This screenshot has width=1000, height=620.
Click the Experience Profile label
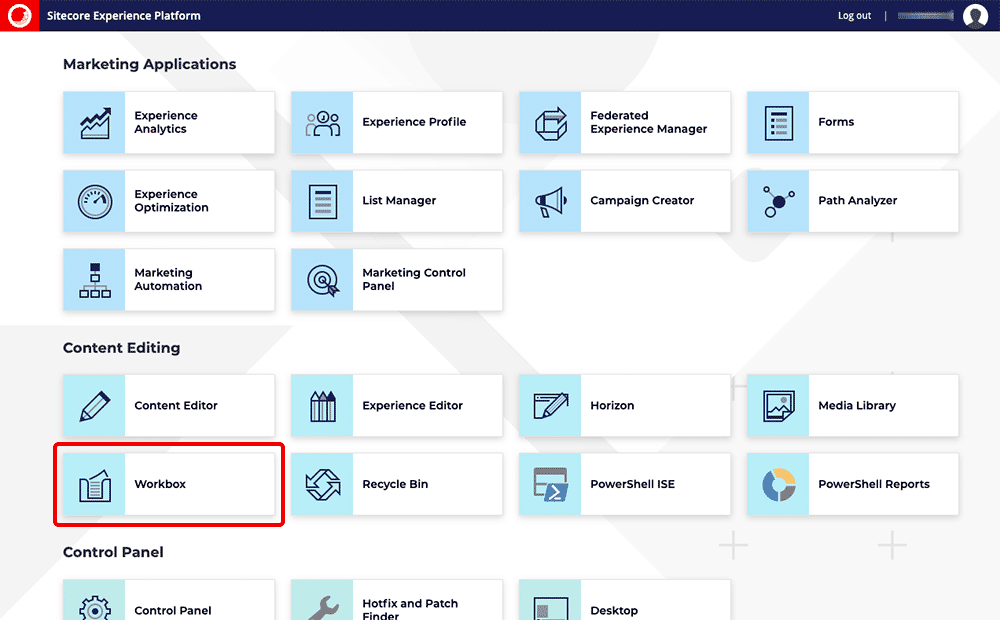(414, 122)
